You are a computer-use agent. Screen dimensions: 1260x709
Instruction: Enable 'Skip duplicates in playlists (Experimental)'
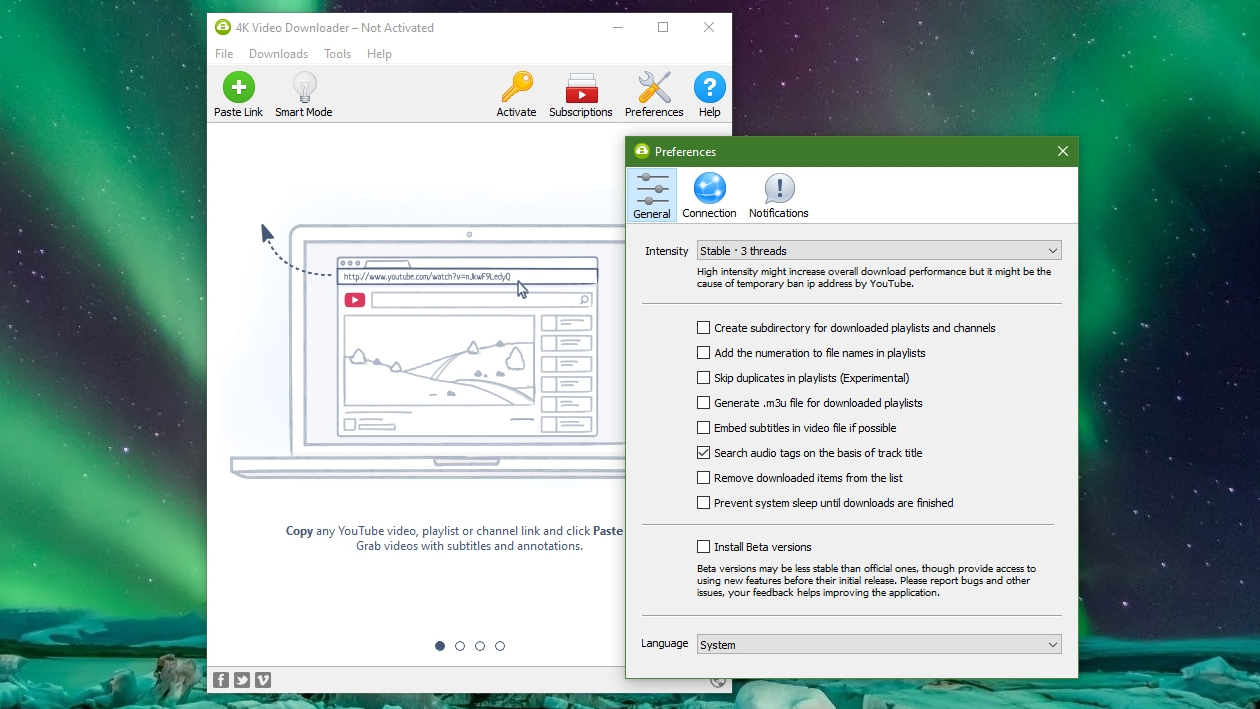(703, 378)
